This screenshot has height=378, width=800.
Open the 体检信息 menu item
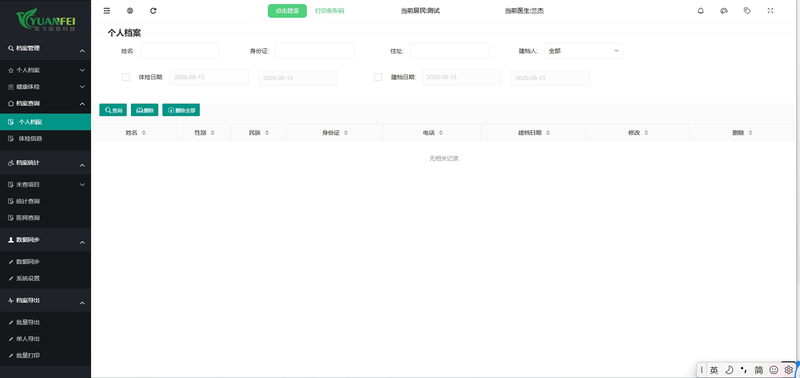click(x=45, y=138)
